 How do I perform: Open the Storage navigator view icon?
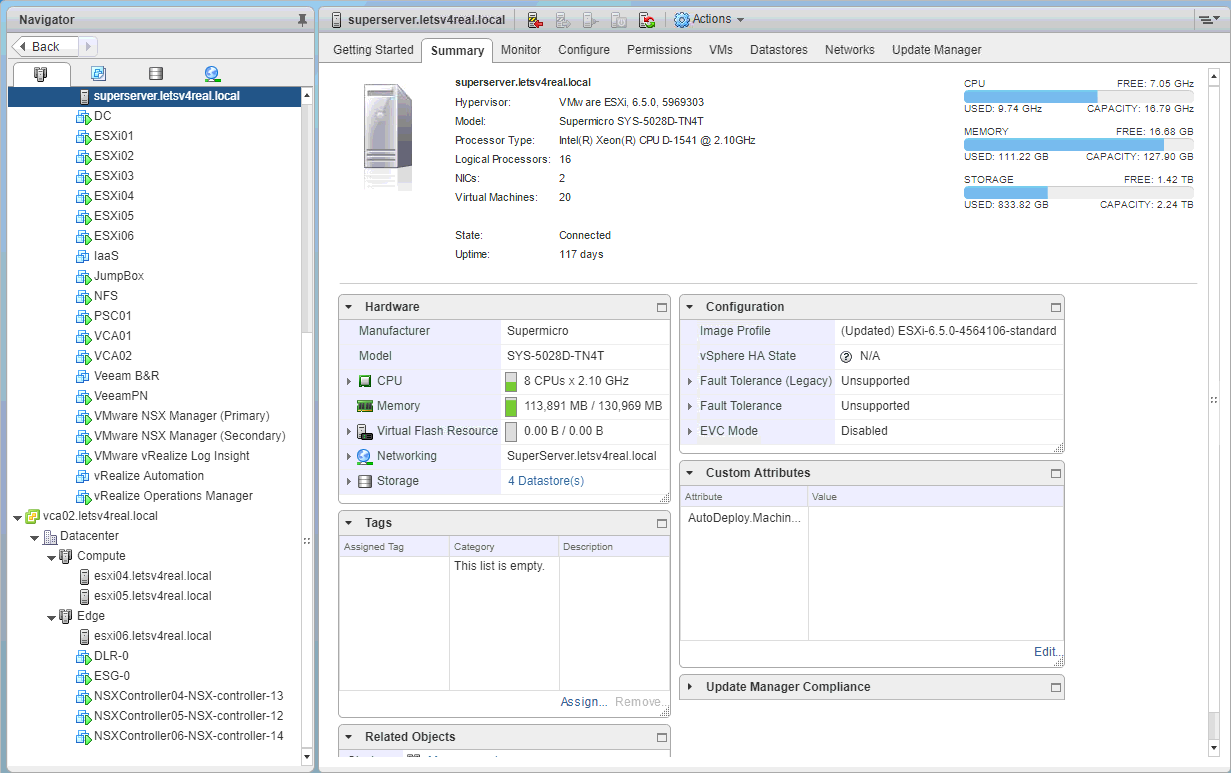(155, 74)
